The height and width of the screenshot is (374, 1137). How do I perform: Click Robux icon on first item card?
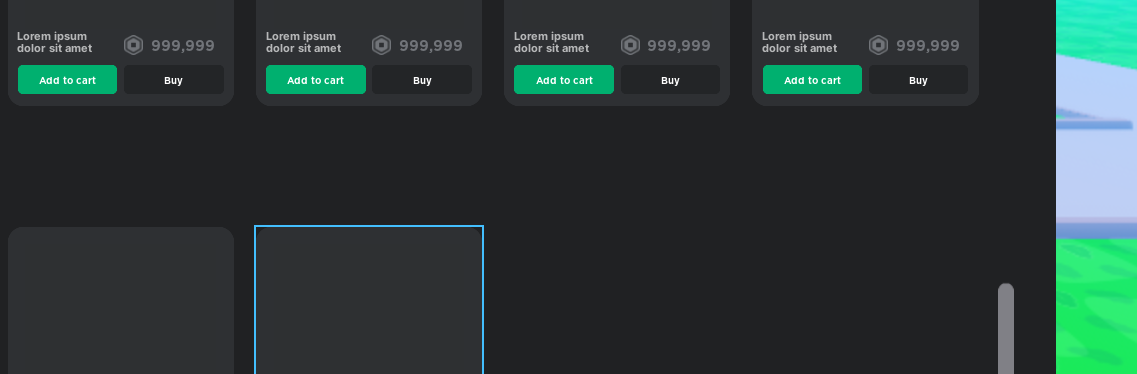coord(133,46)
